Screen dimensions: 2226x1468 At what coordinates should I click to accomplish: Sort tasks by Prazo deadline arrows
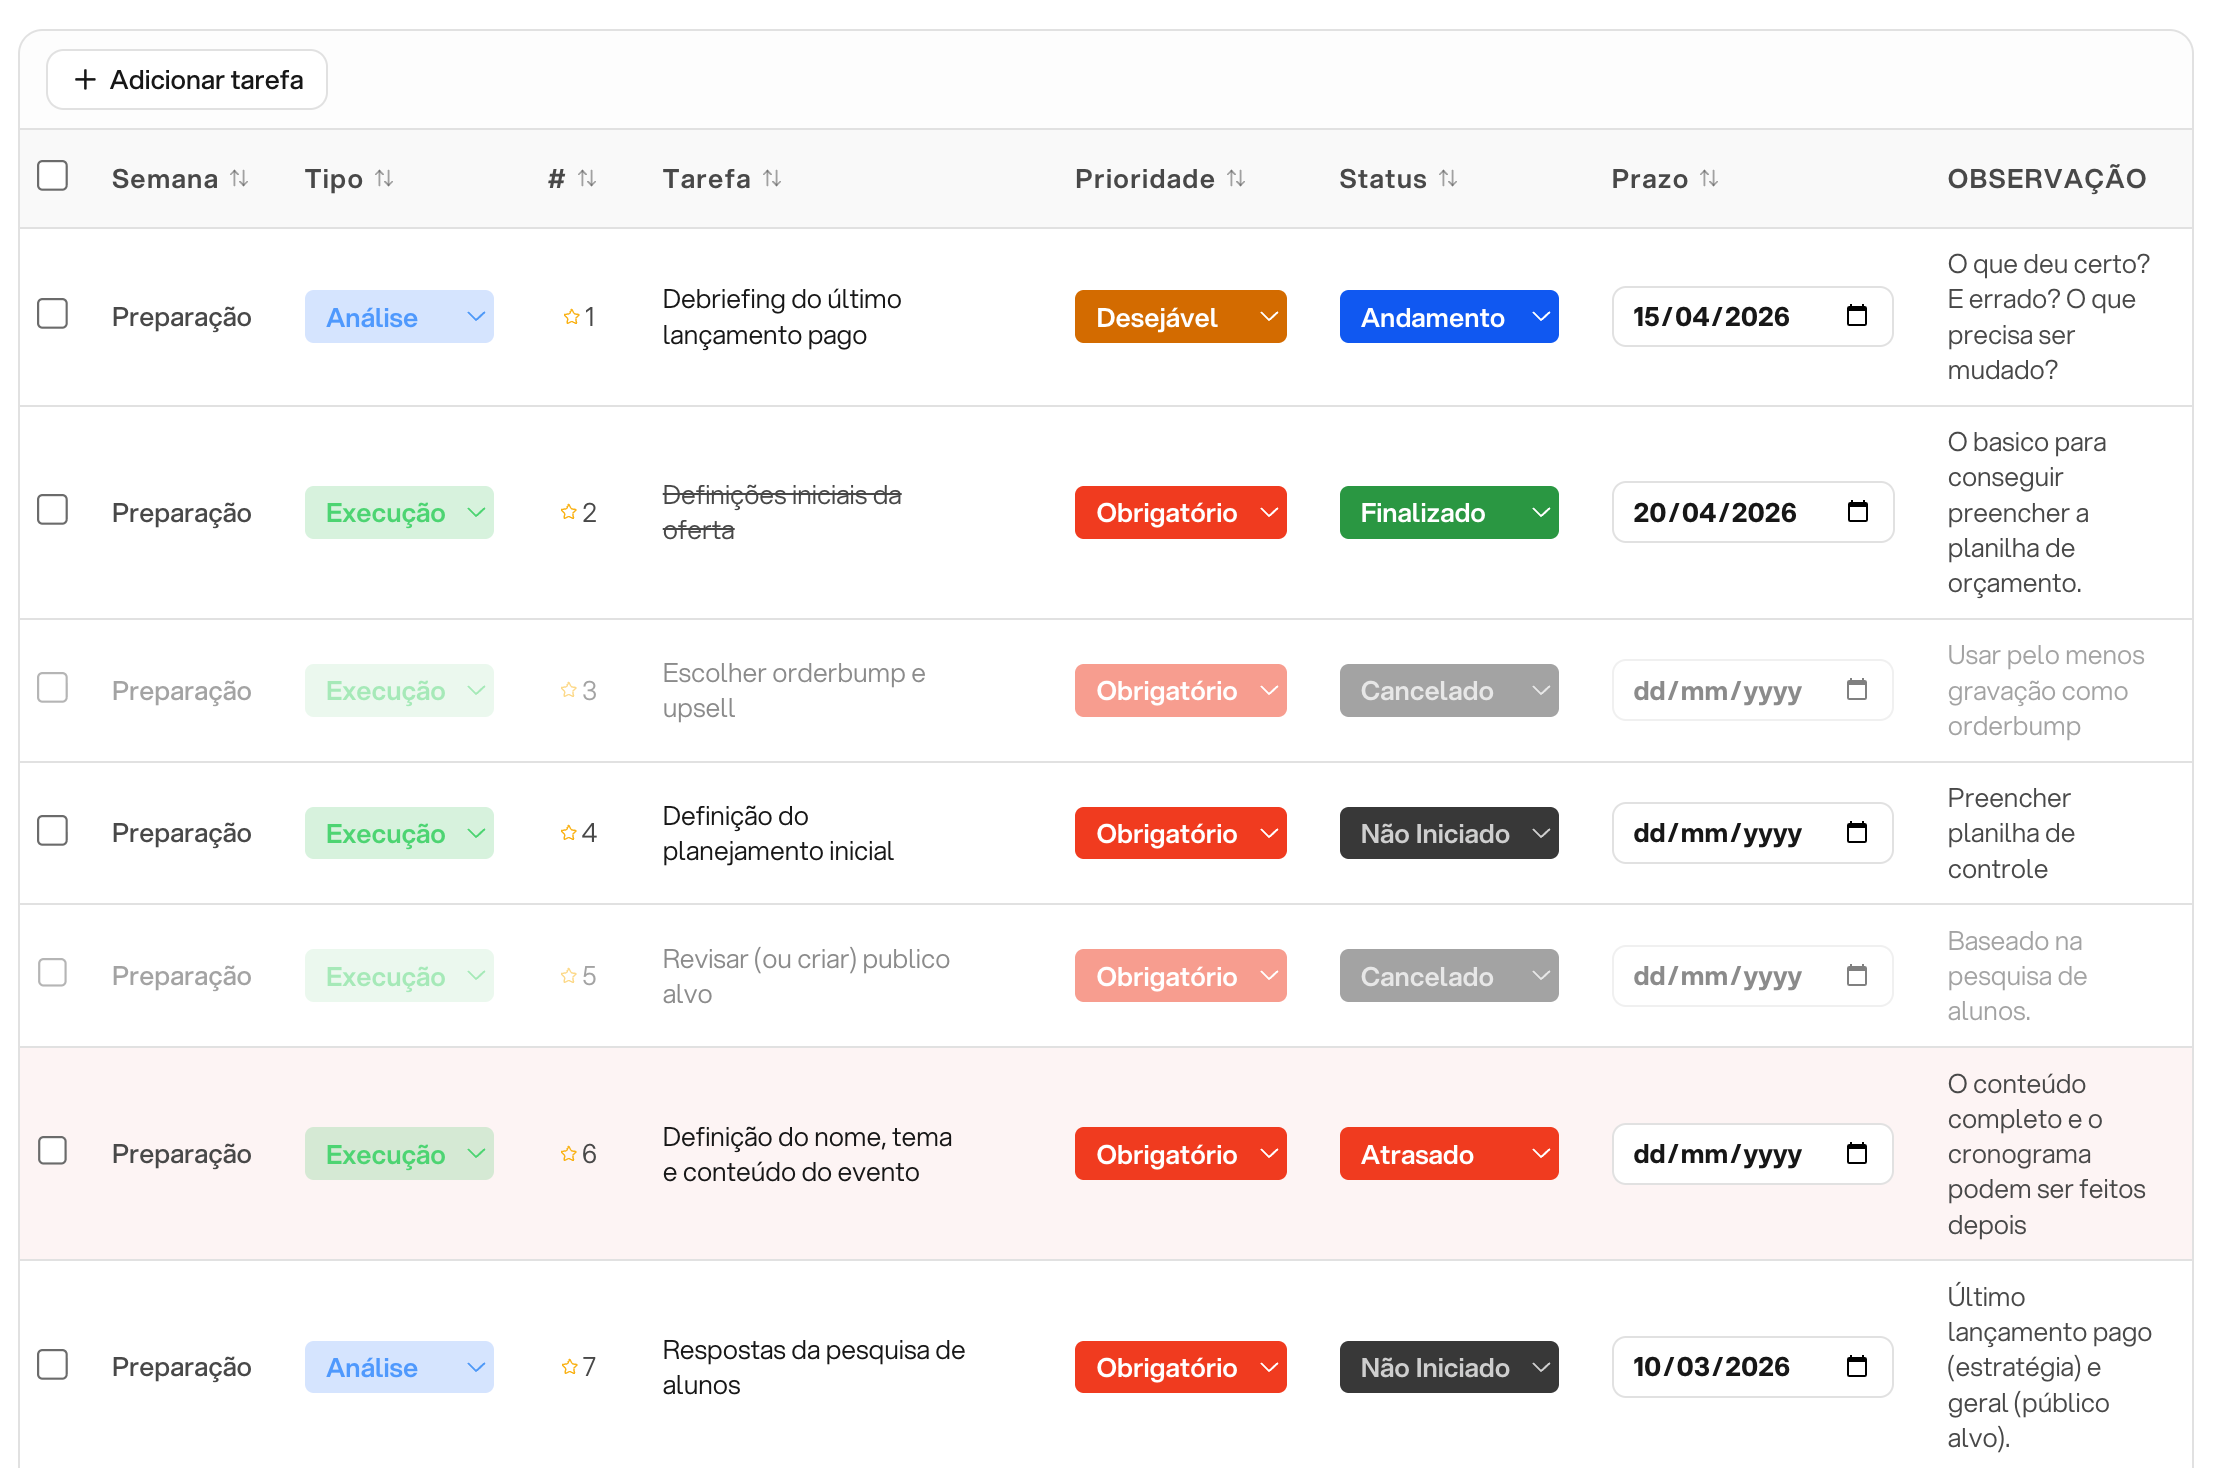[x=1709, y=178]
